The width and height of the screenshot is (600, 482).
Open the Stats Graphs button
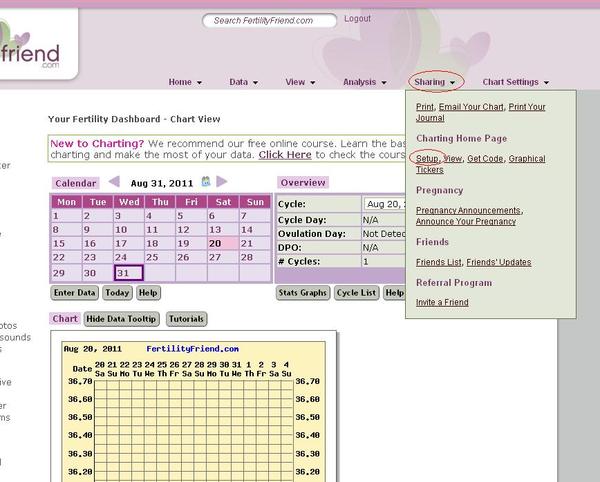(302, 293)
